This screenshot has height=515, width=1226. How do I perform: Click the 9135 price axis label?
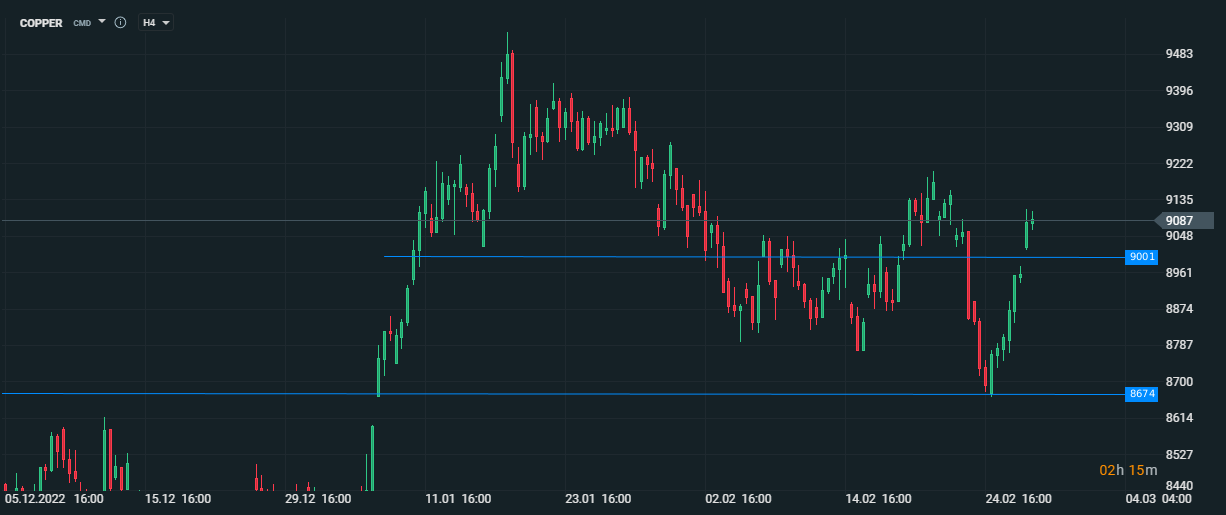tap(1179, 199)
